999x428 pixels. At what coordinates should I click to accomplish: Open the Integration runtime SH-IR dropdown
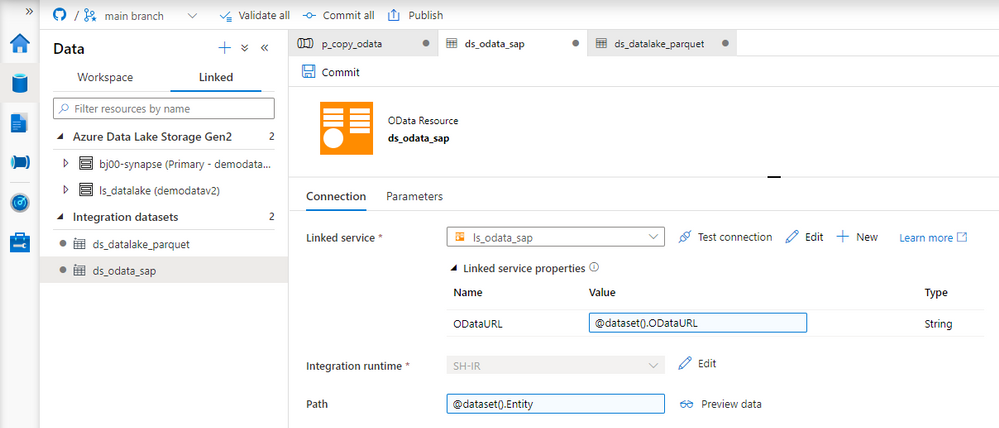[556, 364]
